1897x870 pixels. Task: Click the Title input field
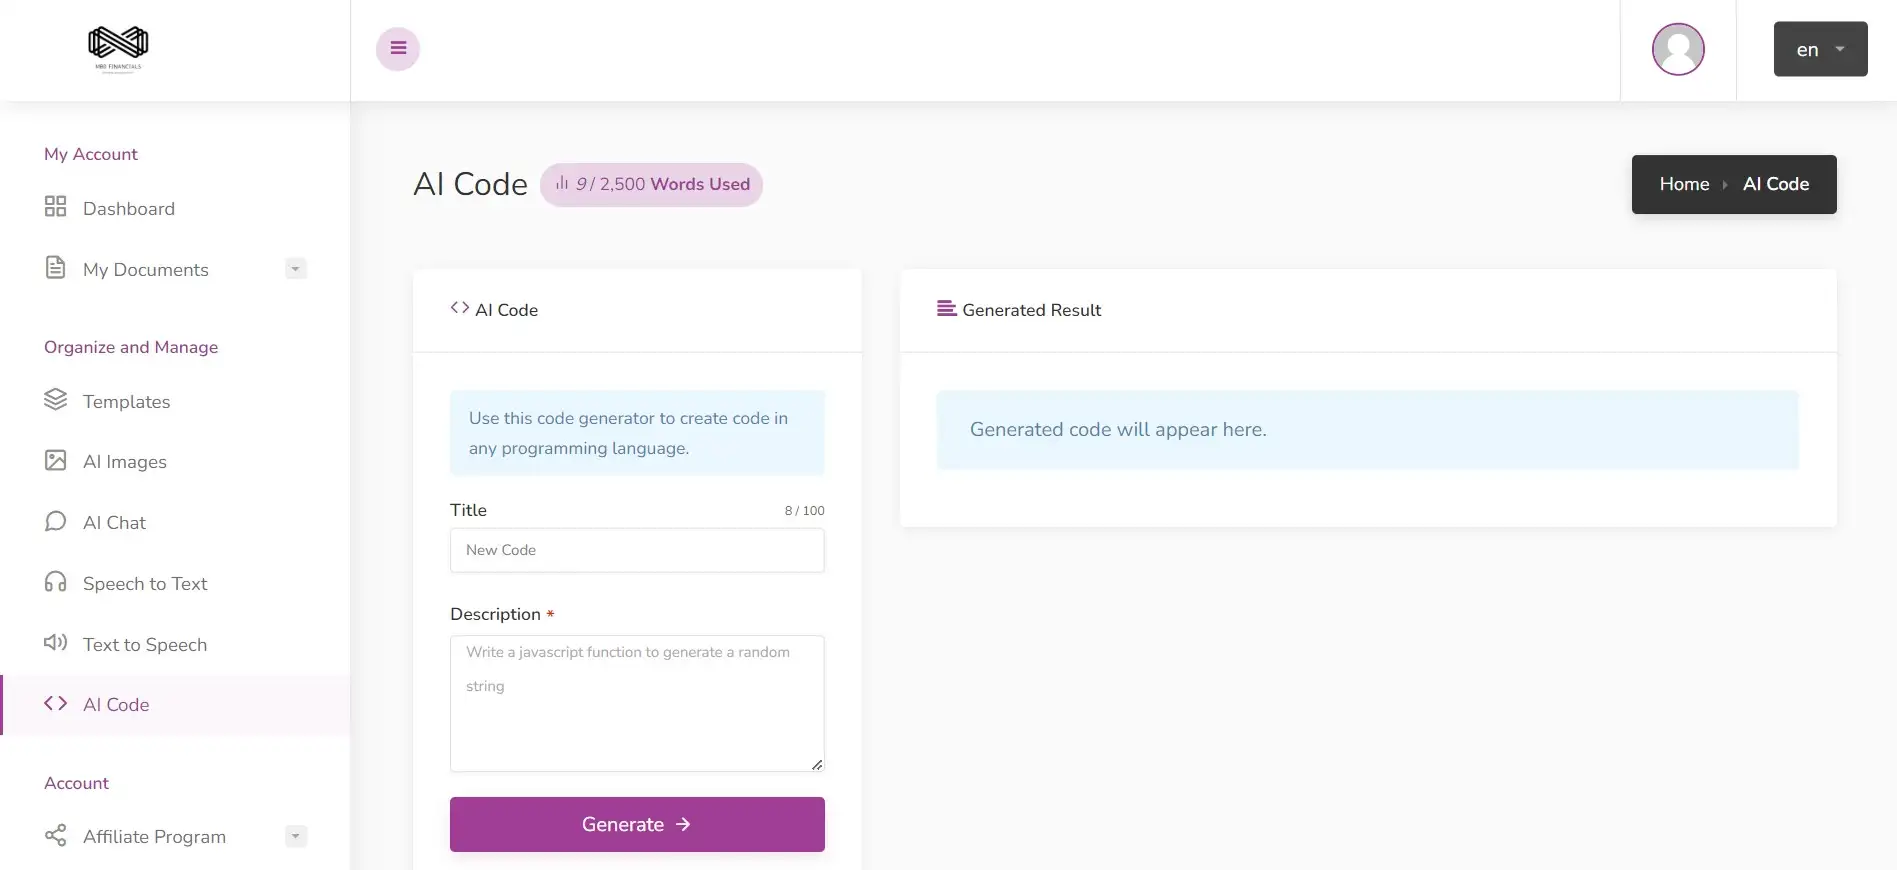click(x=637, y=551)
